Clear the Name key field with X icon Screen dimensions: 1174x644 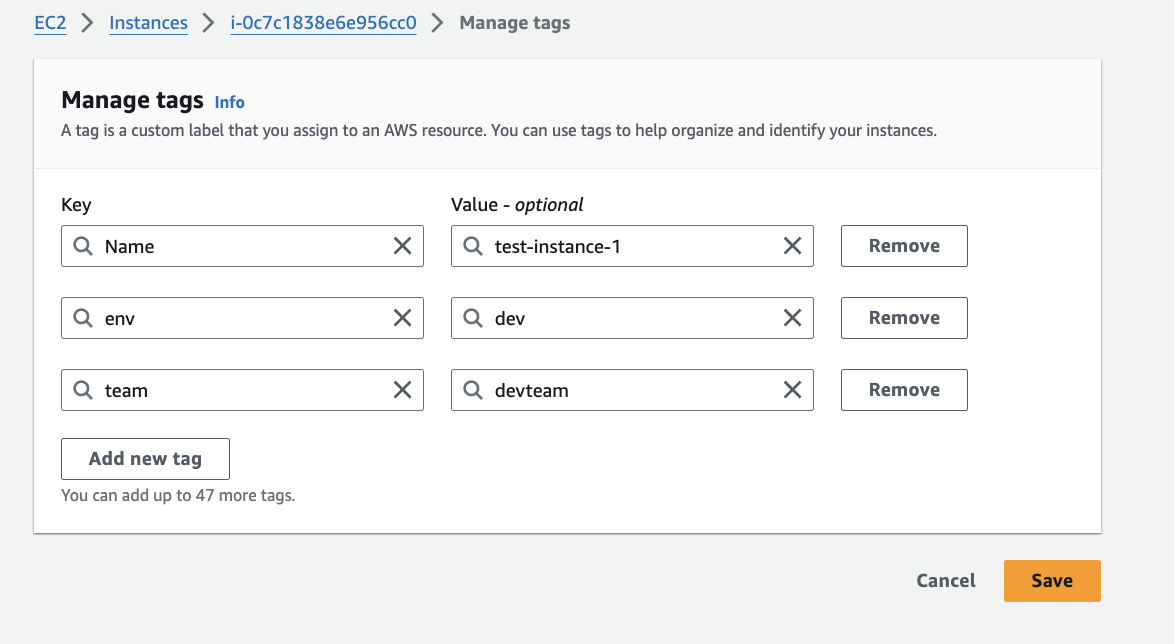[402, 246]
